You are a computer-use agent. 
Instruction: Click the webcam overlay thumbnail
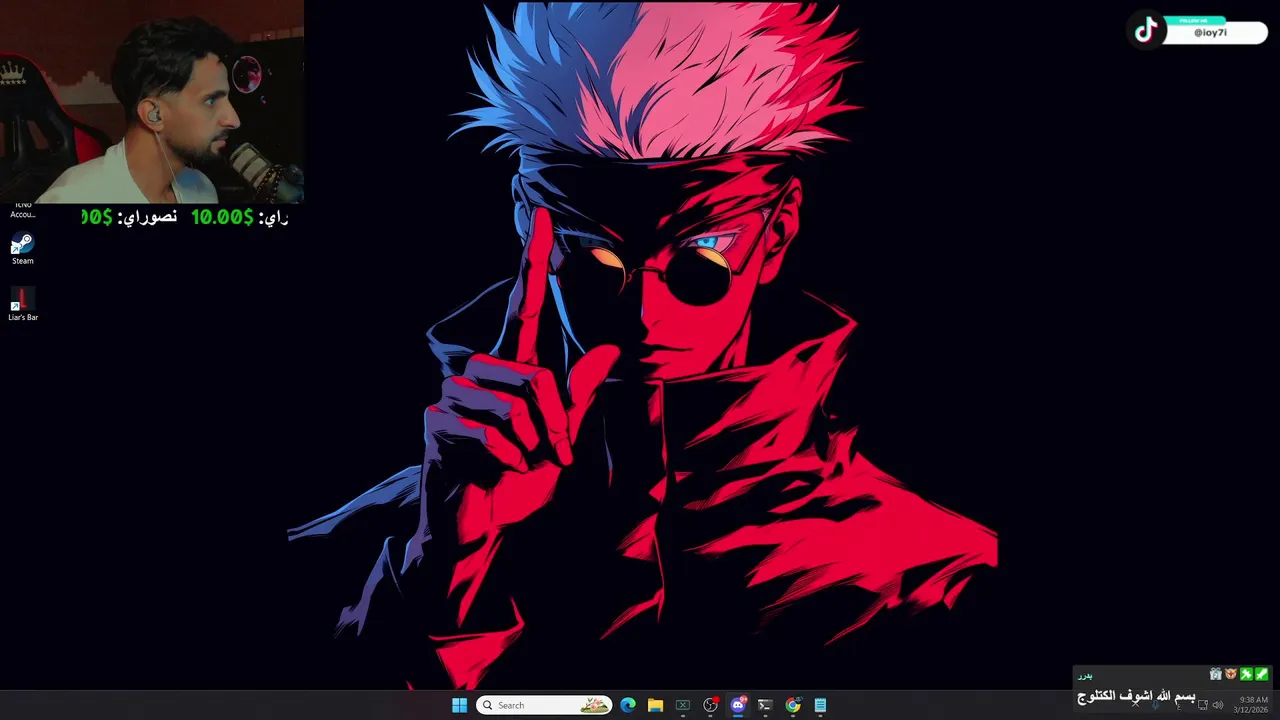tap(152, 101)
